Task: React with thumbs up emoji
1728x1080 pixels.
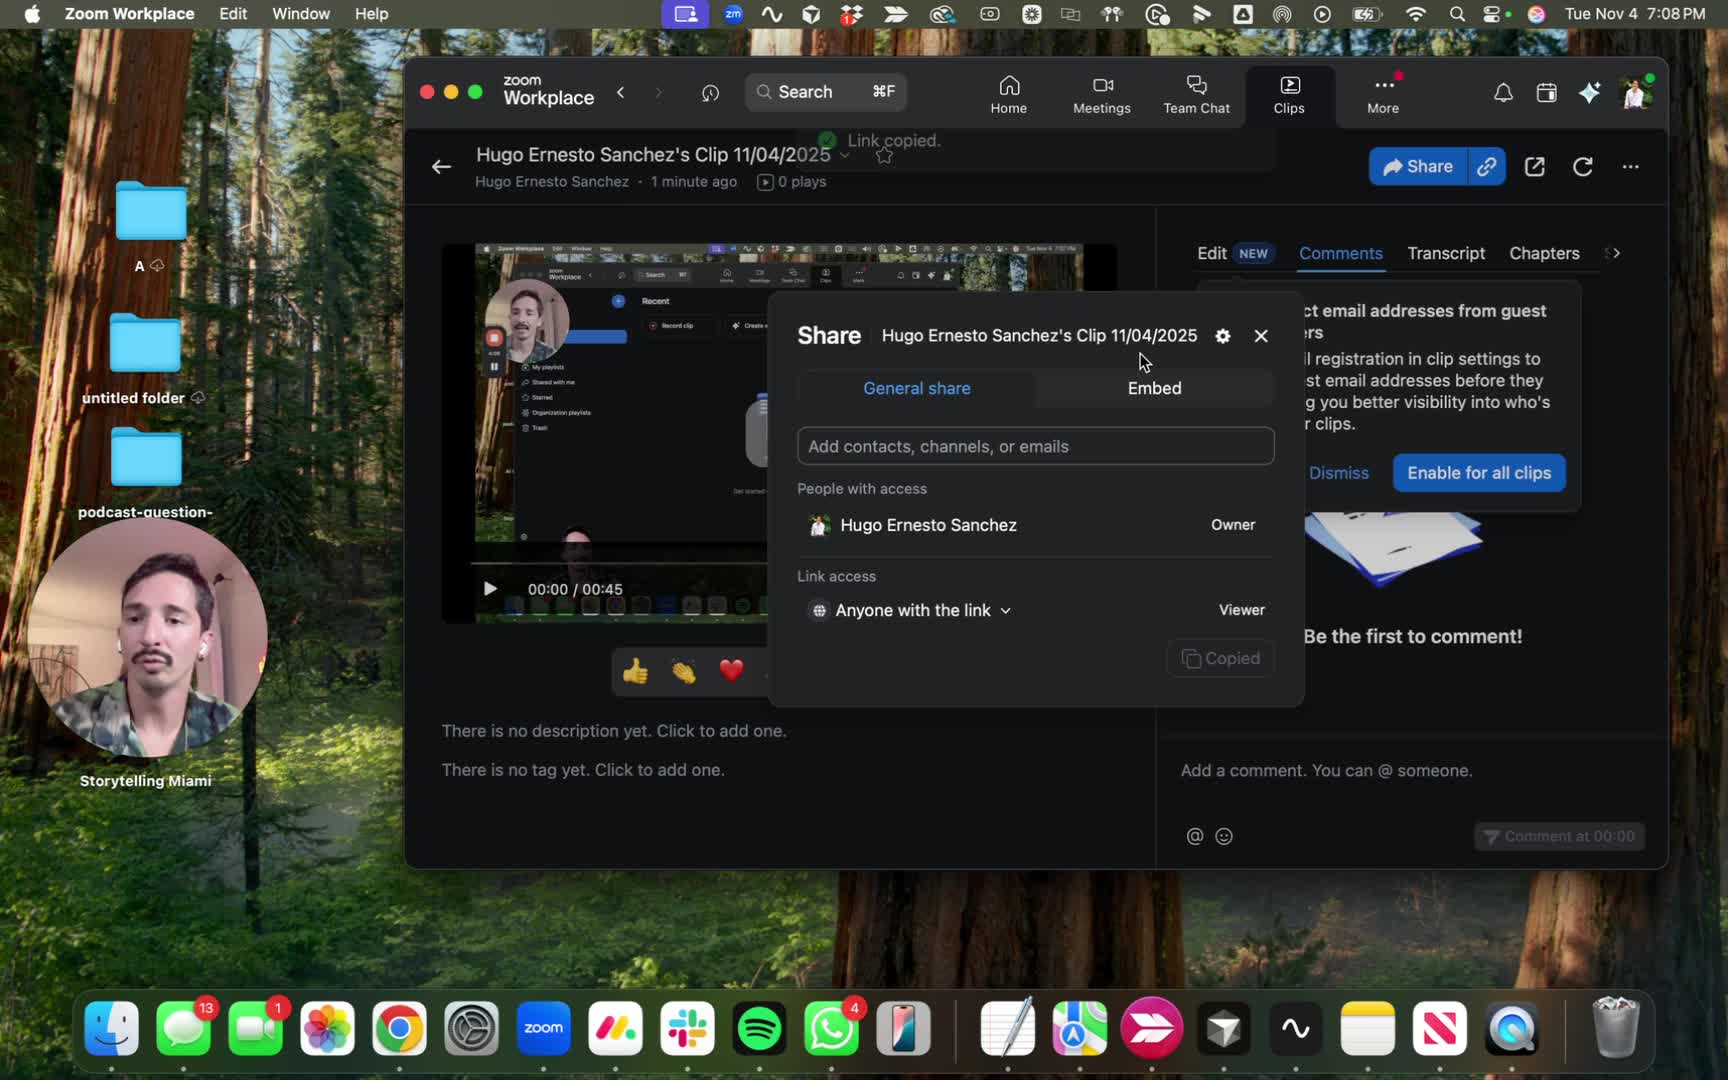Action: pos(635,671)
